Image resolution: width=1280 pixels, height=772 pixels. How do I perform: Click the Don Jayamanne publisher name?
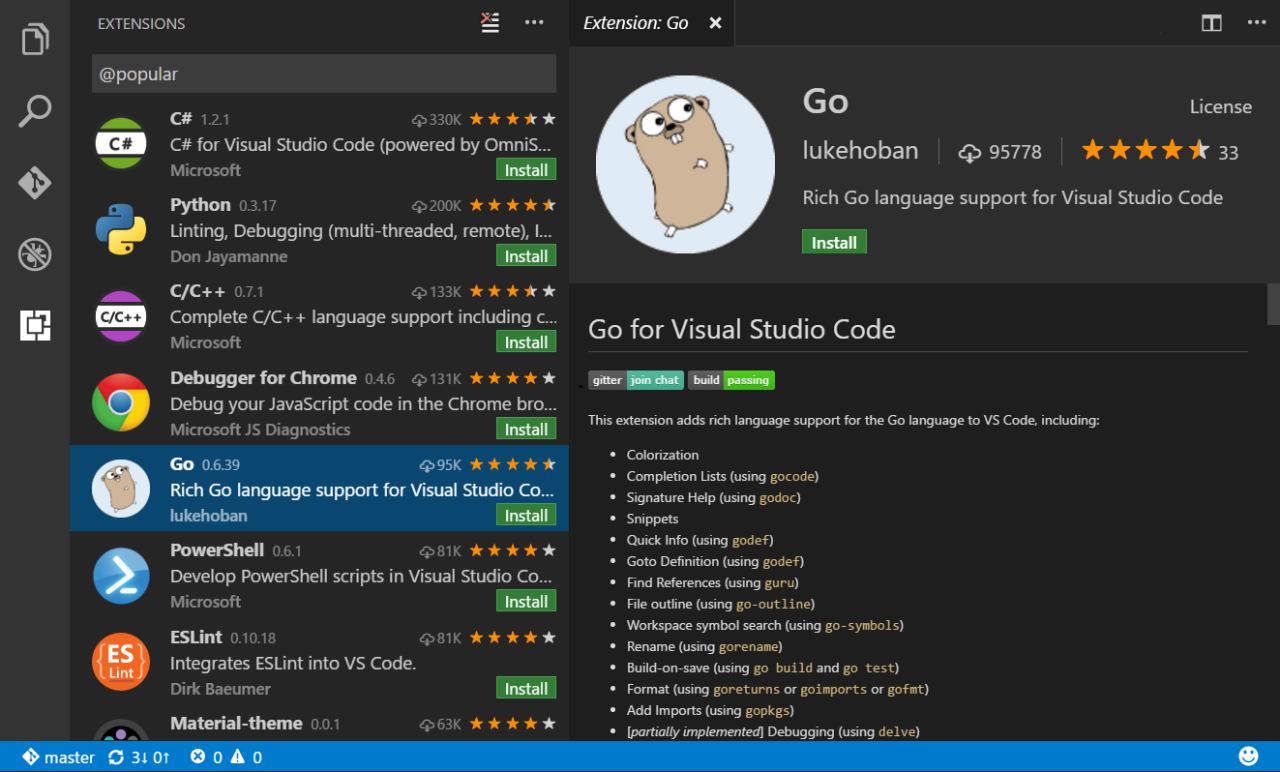229,257
